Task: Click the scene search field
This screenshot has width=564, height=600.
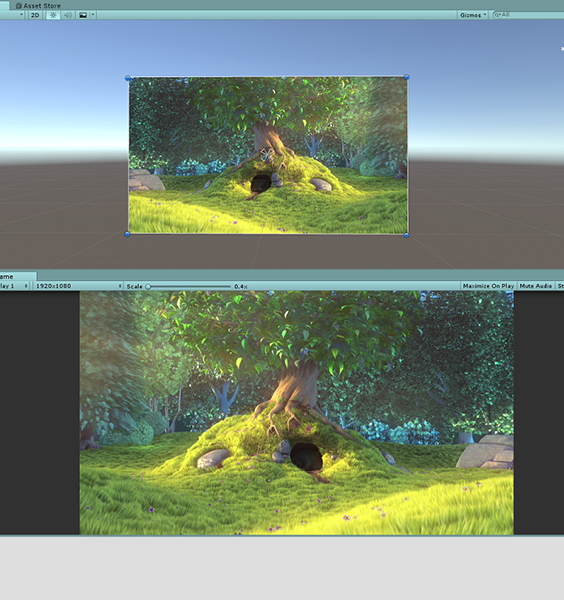Action: 528,15
